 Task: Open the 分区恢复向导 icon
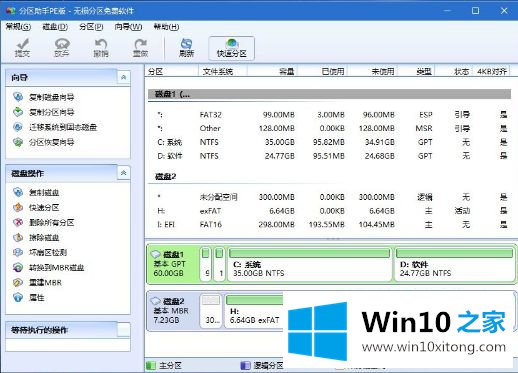pyautogui.click(x=18, y=142)
